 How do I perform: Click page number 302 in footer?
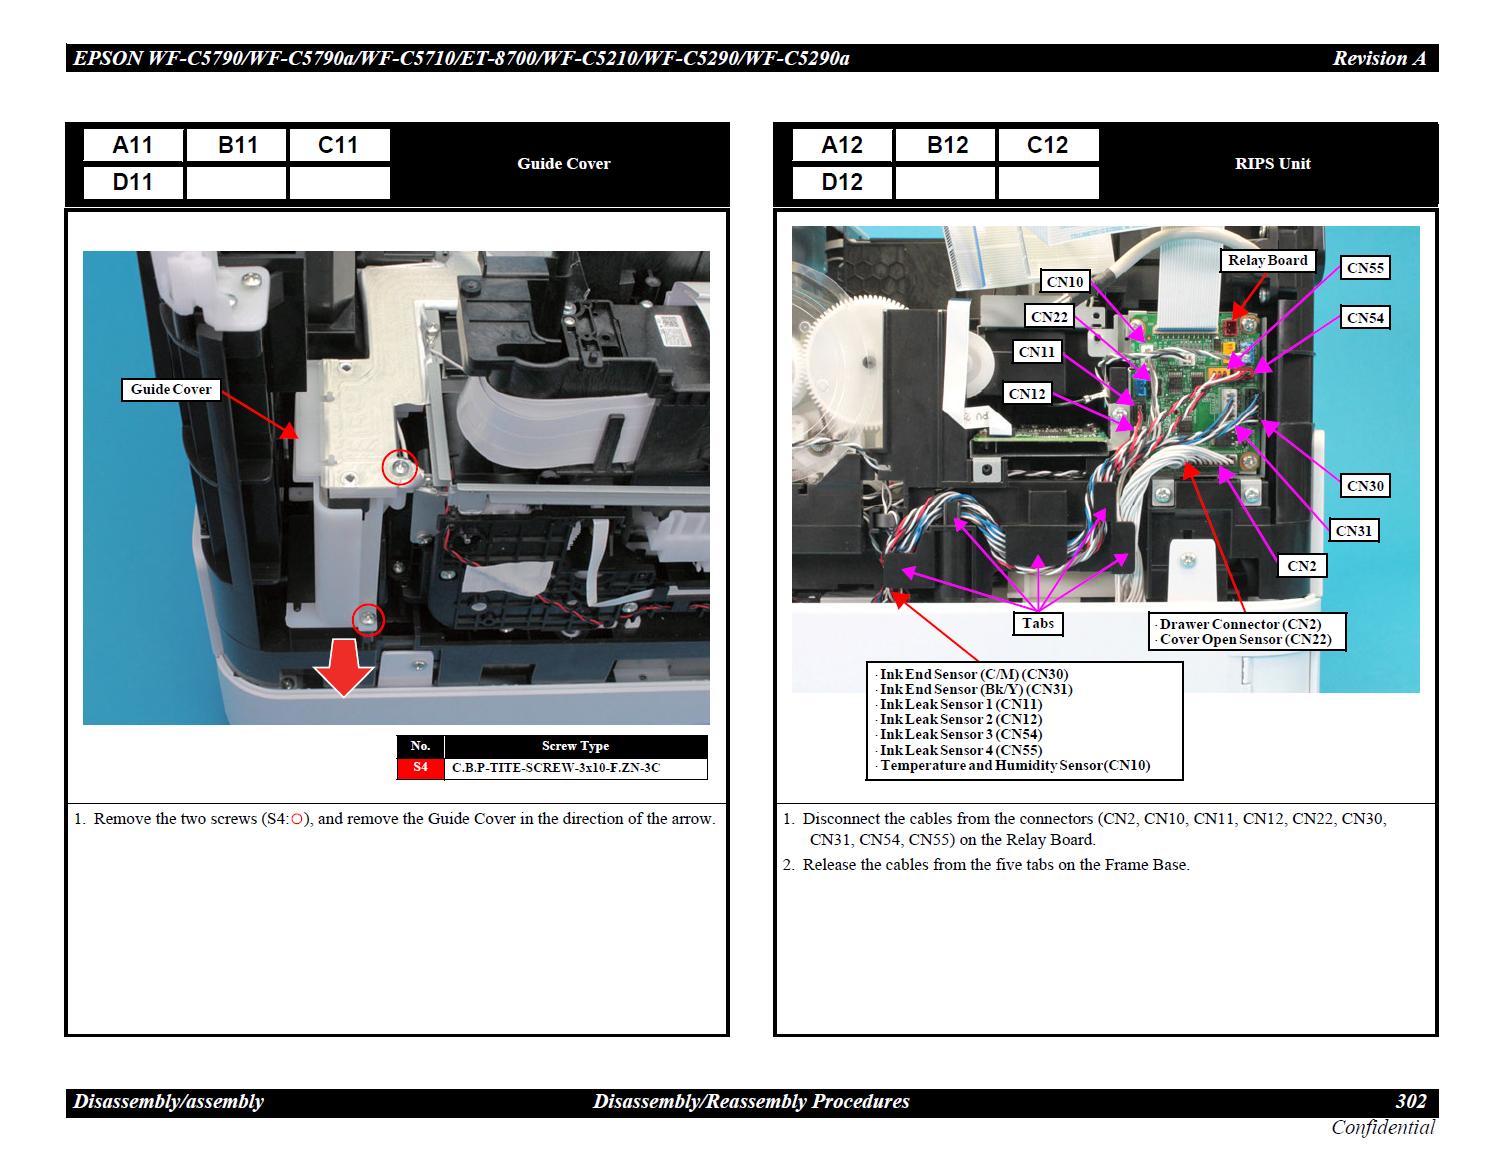point(1410,1101)
